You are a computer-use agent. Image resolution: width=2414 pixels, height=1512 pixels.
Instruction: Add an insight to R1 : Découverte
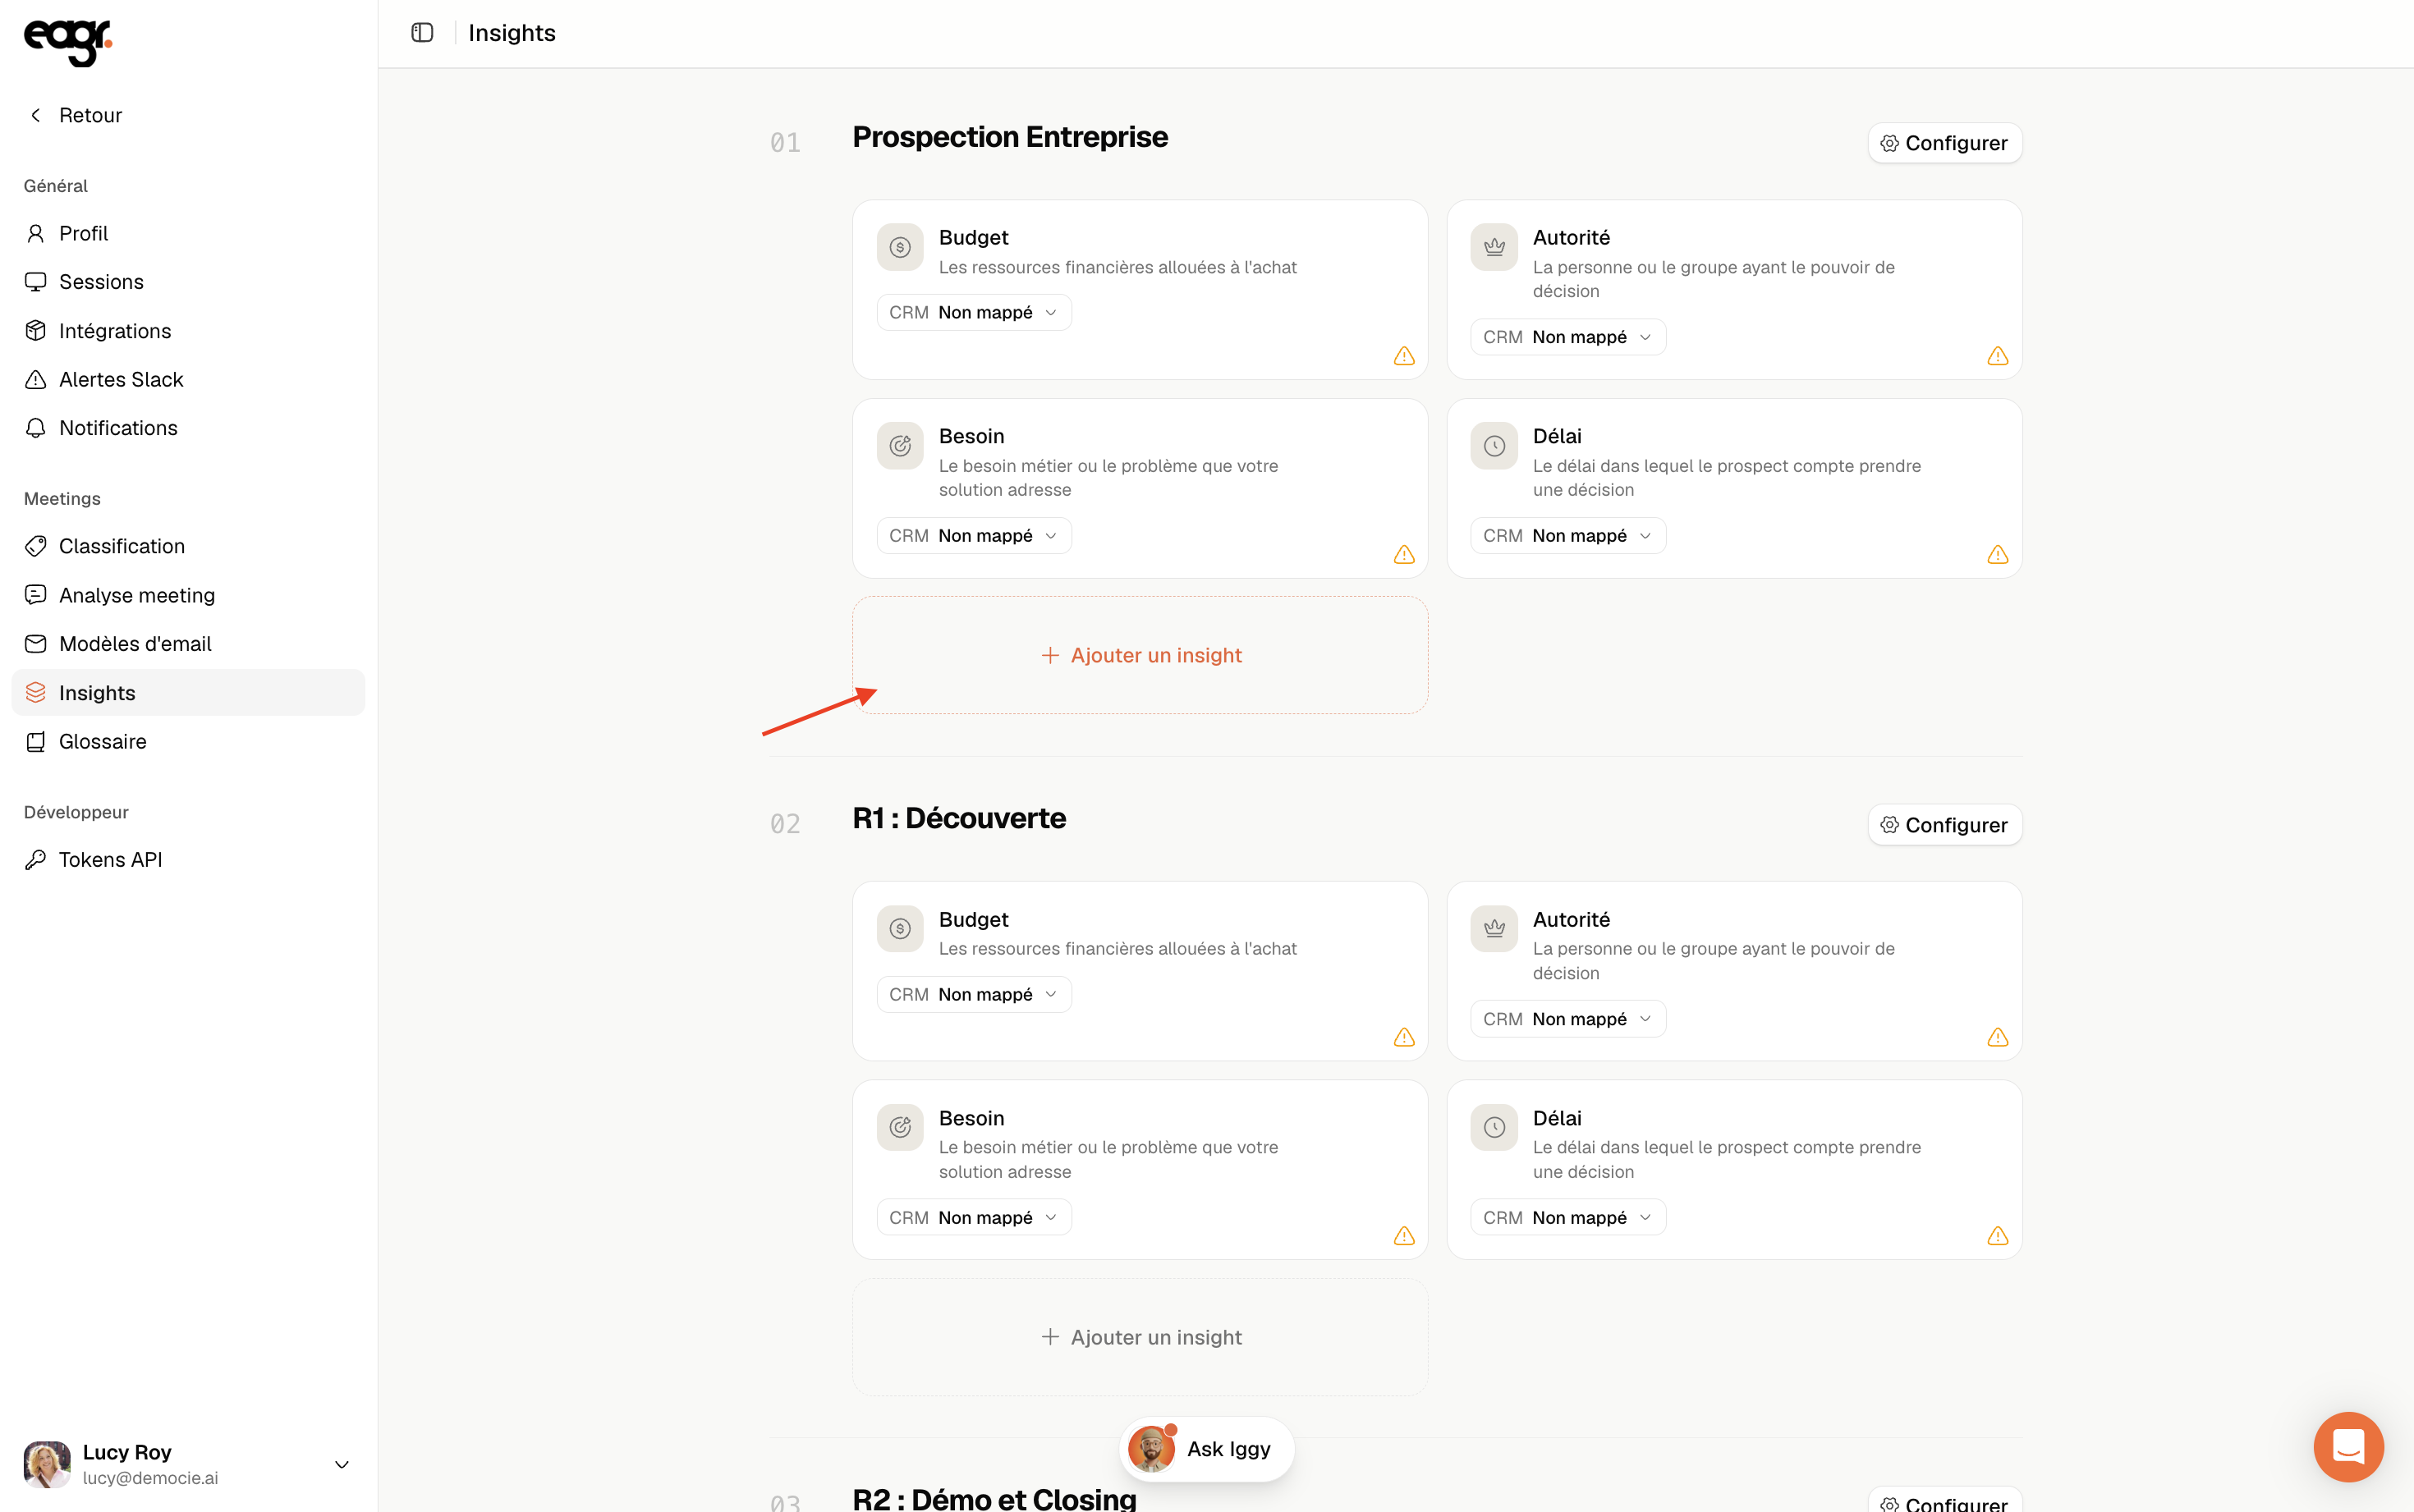point(1140,1337)
